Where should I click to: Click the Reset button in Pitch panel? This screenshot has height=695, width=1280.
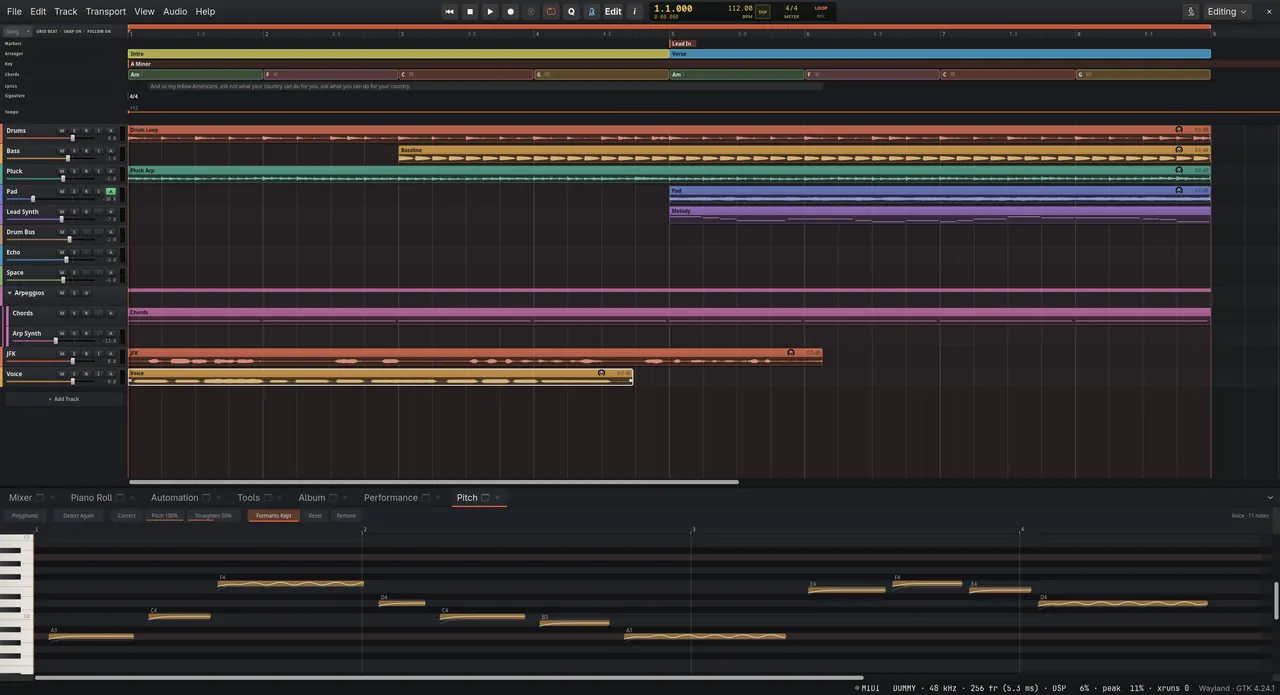click(x=315, y=516)
